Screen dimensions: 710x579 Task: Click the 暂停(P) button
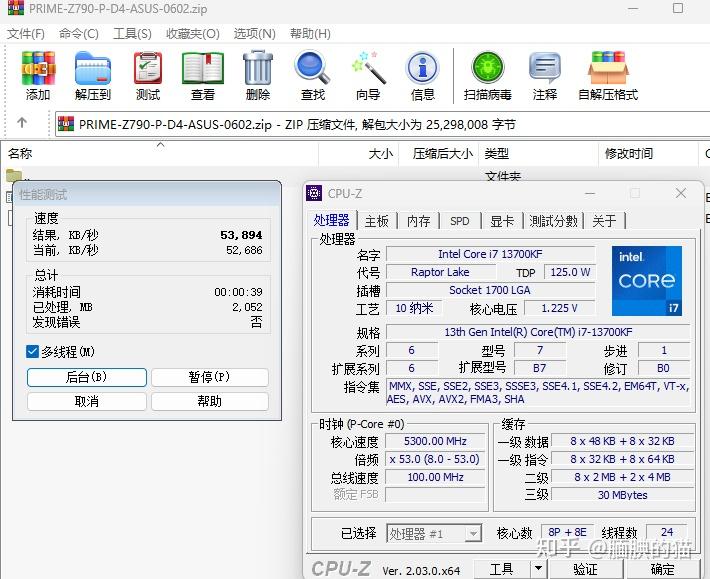(210, 377)
